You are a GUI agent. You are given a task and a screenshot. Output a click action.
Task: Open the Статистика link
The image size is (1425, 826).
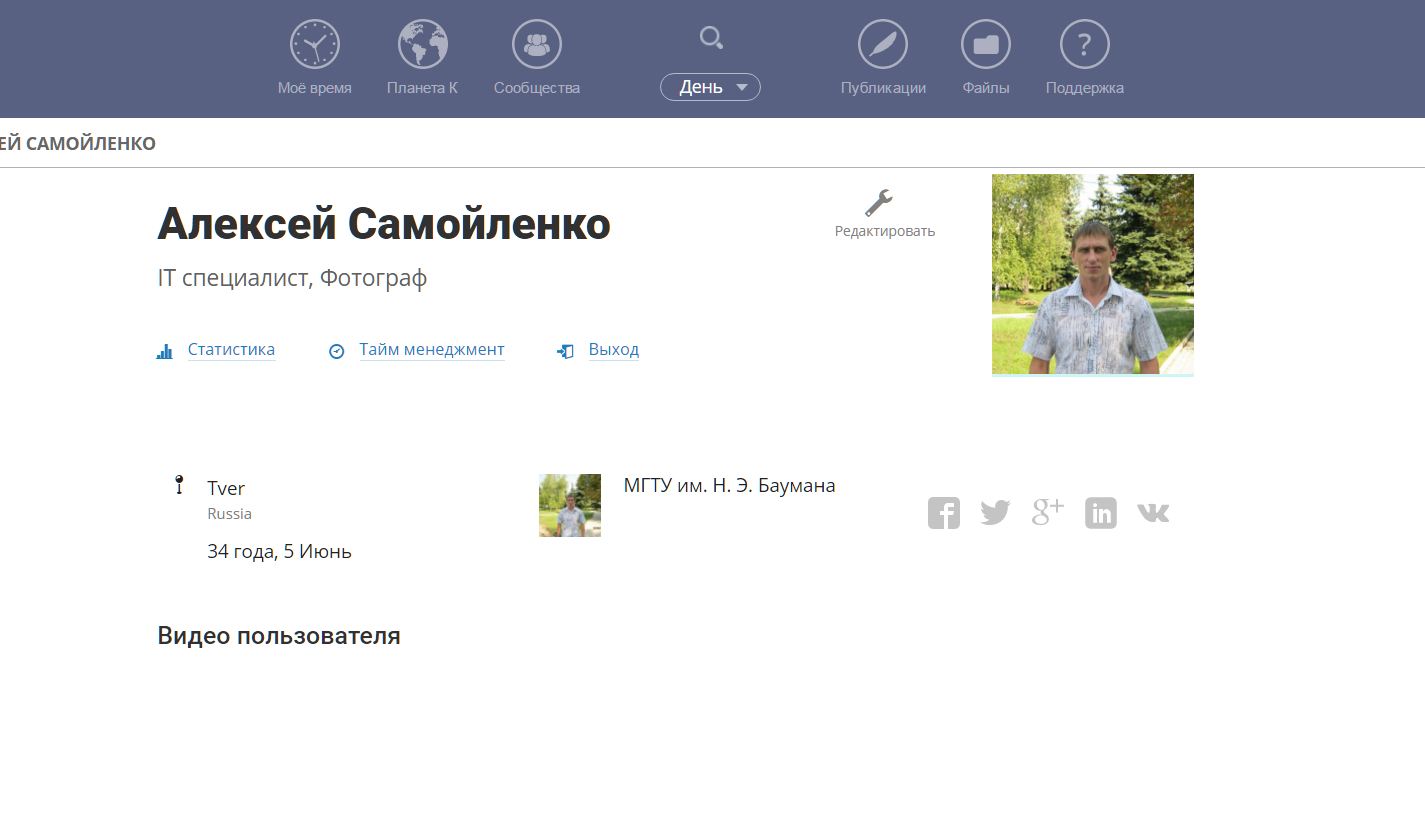(231, 350)
